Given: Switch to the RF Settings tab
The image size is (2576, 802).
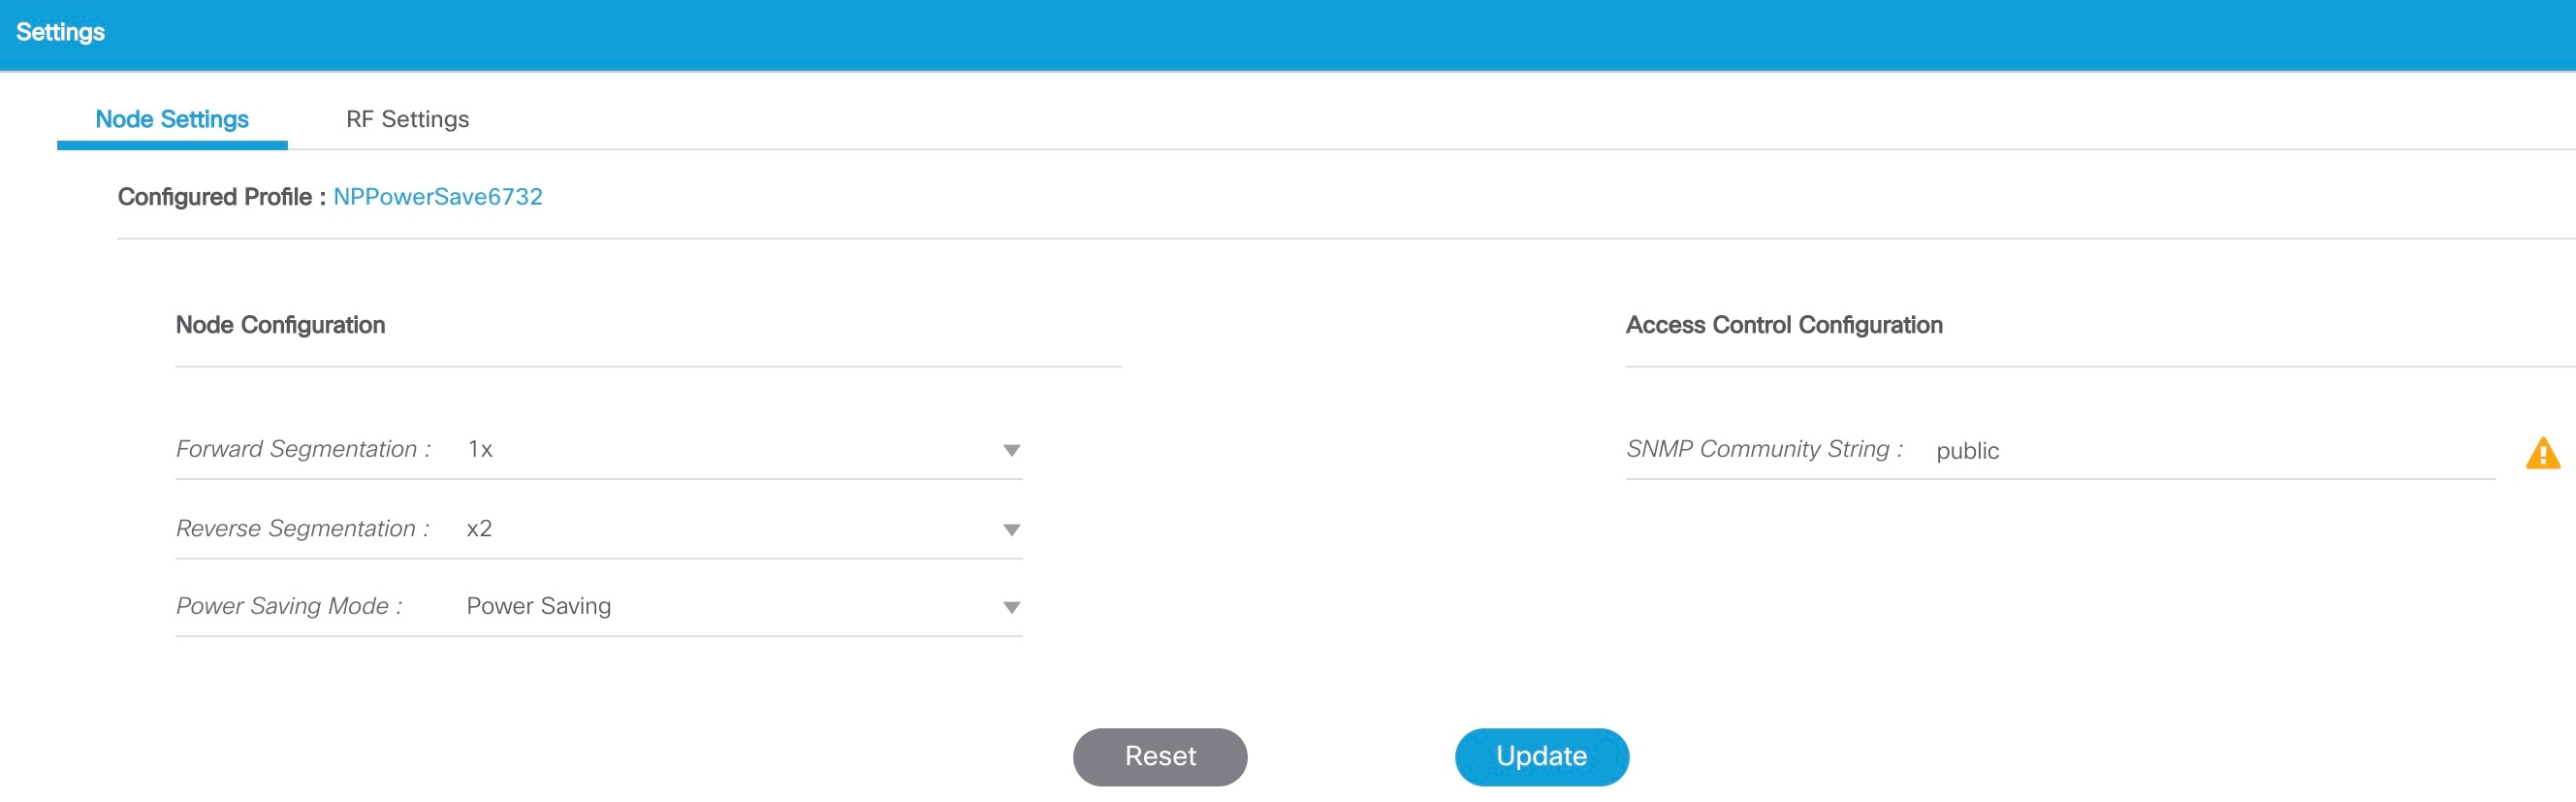Looking at the screenshot, I should 407,119.
